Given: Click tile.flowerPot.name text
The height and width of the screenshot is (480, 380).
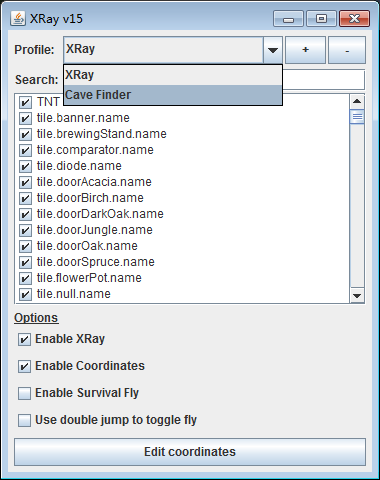Looking at the screenshot, I should point(89,278).
